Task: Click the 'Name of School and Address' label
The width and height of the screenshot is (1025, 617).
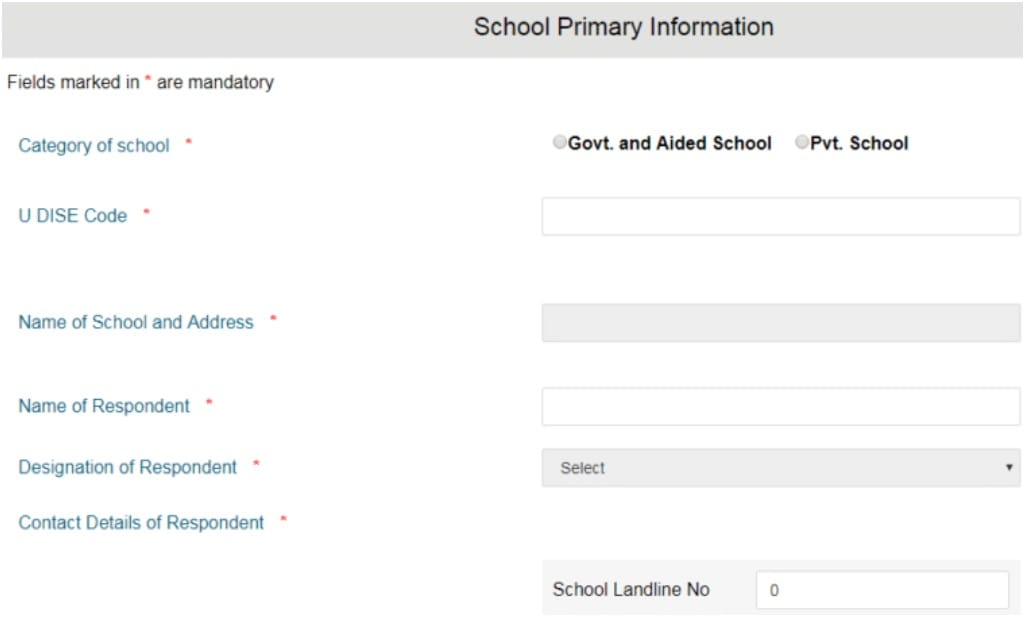Action: click(x=136, y=323)
